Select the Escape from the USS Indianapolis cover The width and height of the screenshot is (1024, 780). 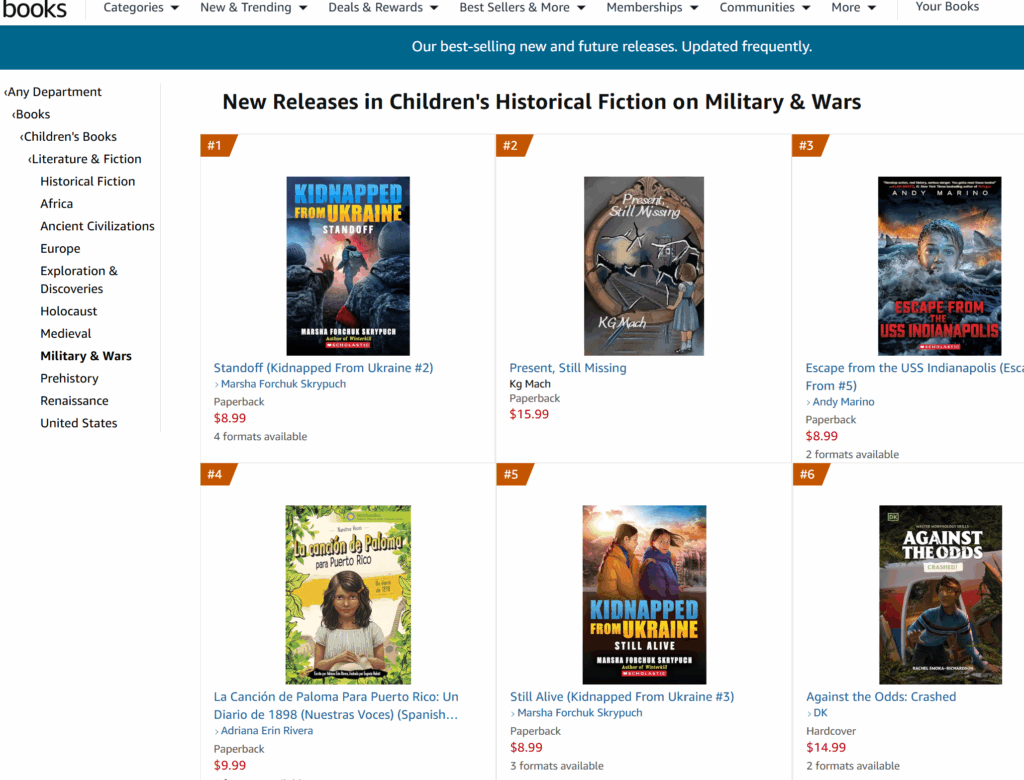tap(939, 266)
